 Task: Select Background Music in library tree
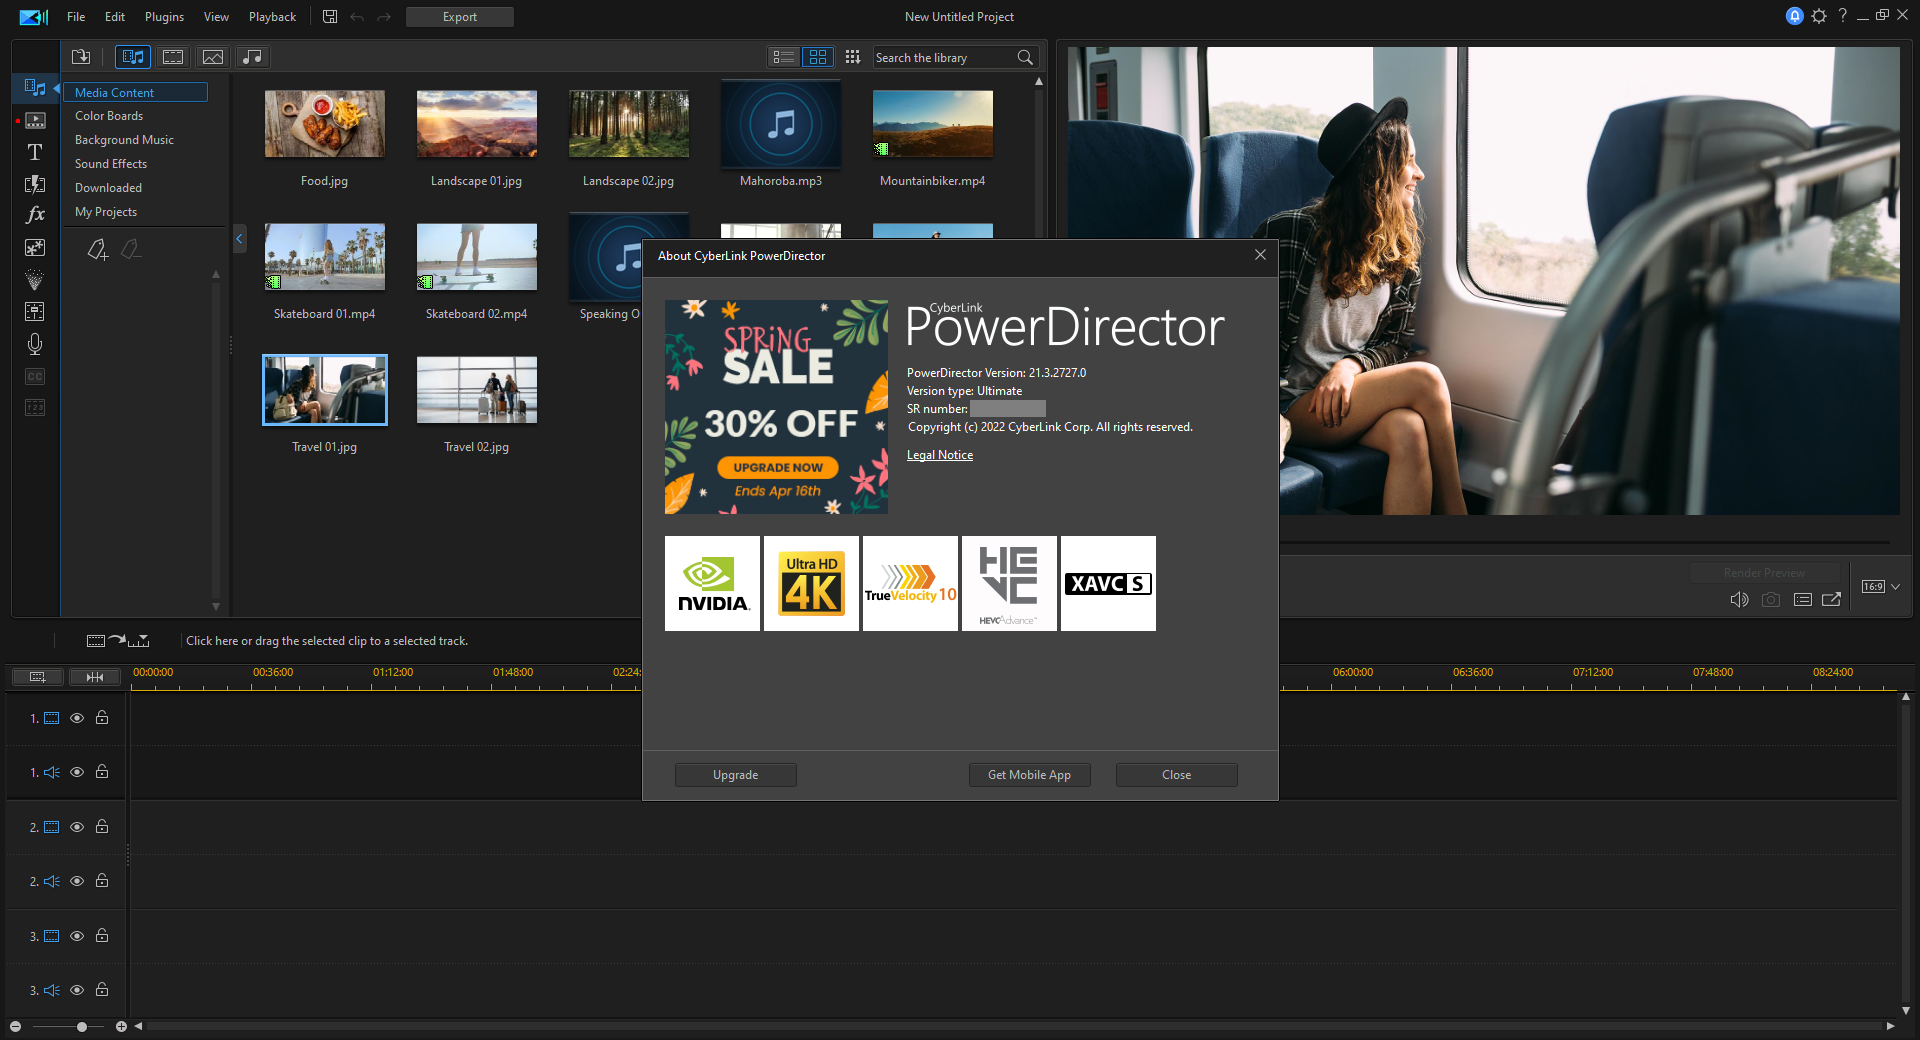pyautogui.click(x=124, y=140)
